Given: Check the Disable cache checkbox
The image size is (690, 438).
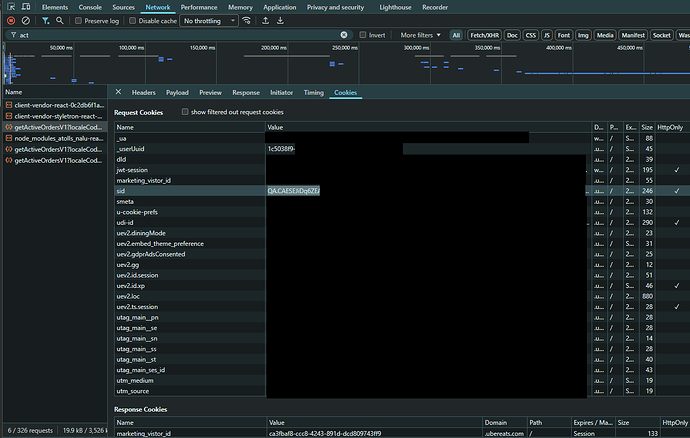Looking at the screenshot, I should click(133, 20).
